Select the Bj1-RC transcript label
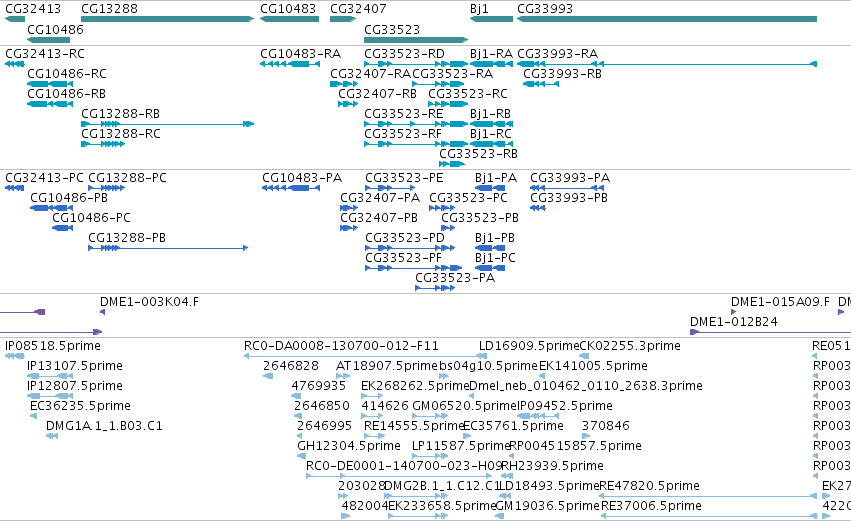 pyautogui.click(x=491, y=134)
